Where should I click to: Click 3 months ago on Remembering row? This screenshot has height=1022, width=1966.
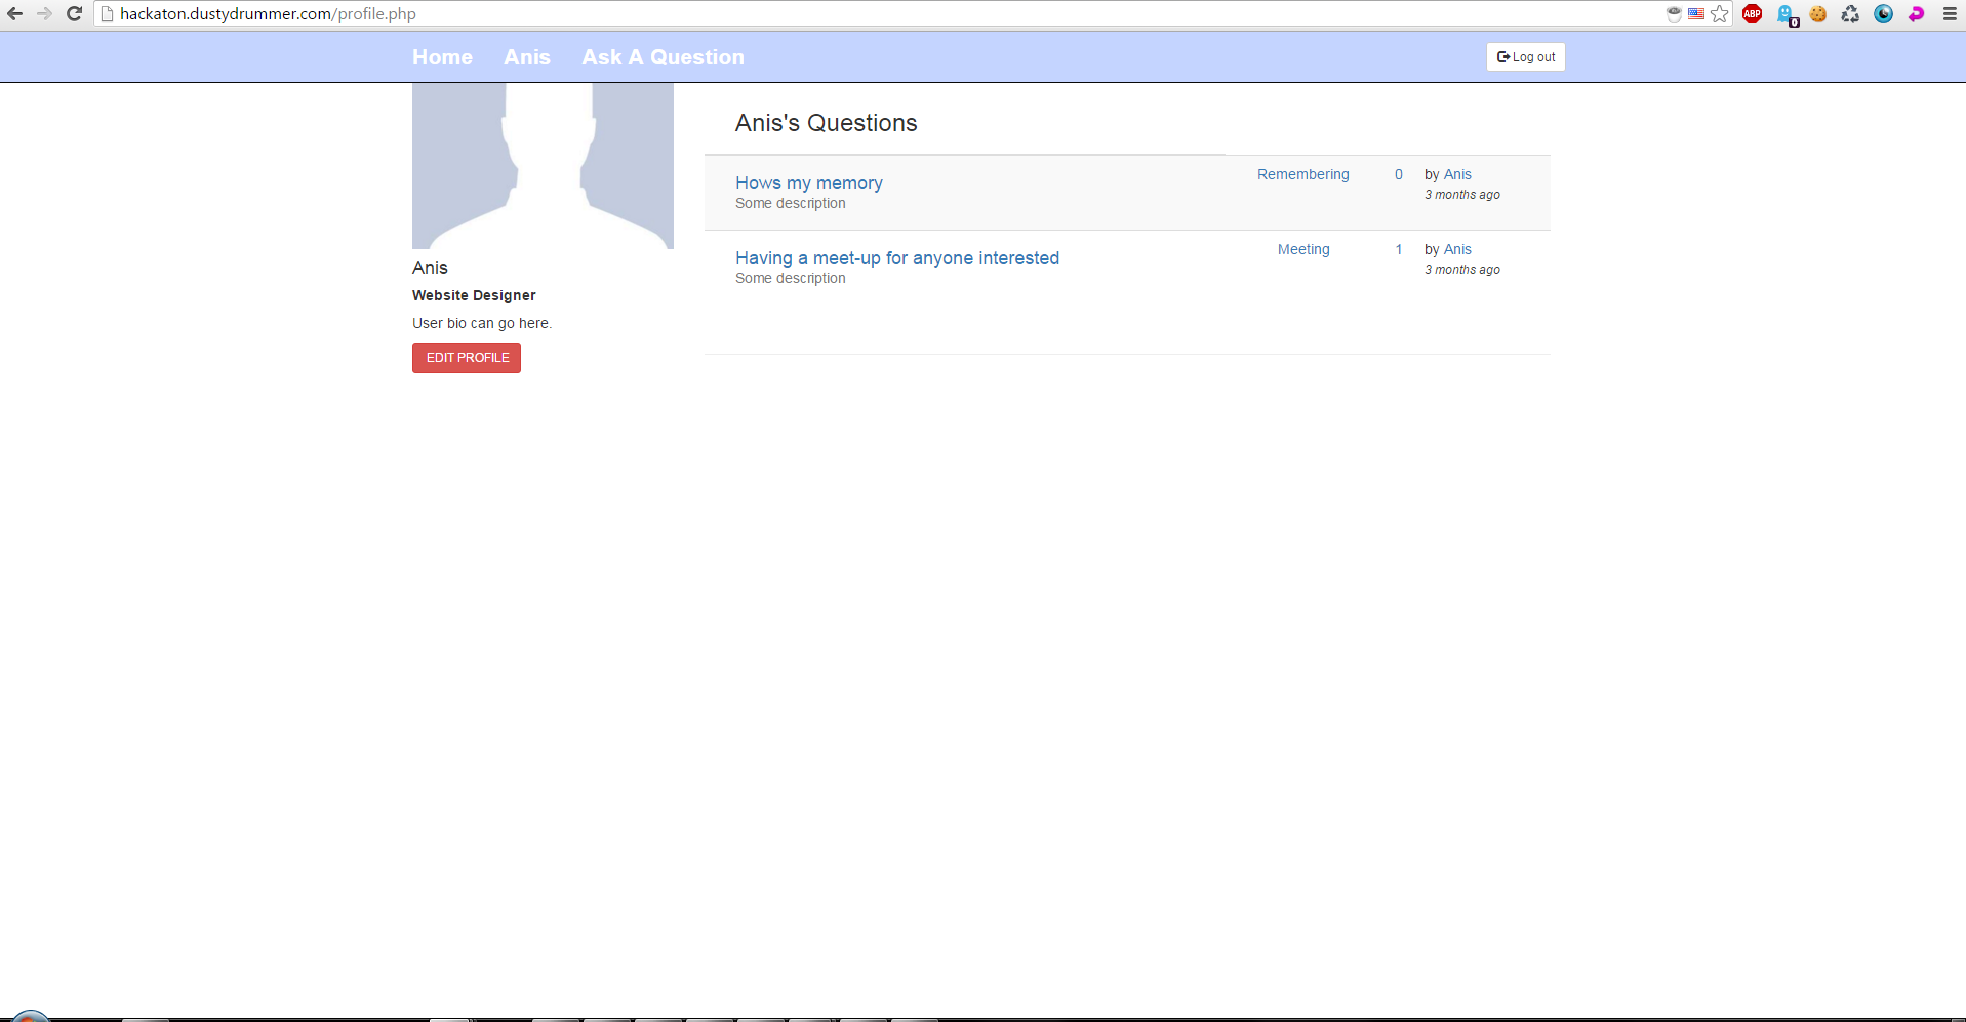(x=1462, y=195)
